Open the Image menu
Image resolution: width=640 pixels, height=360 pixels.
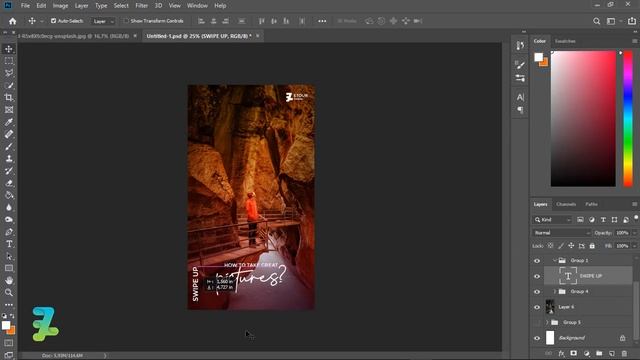[x=60, y=6]
